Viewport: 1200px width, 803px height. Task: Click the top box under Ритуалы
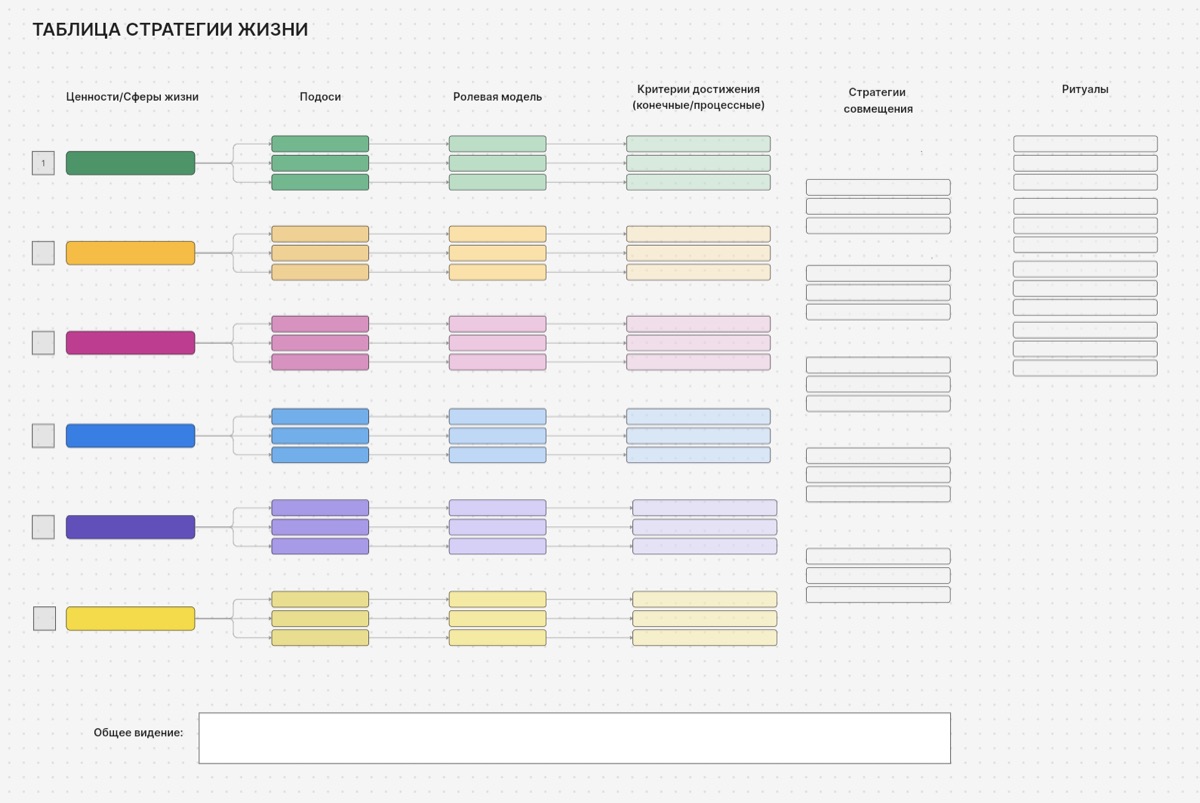(1085, 144)
